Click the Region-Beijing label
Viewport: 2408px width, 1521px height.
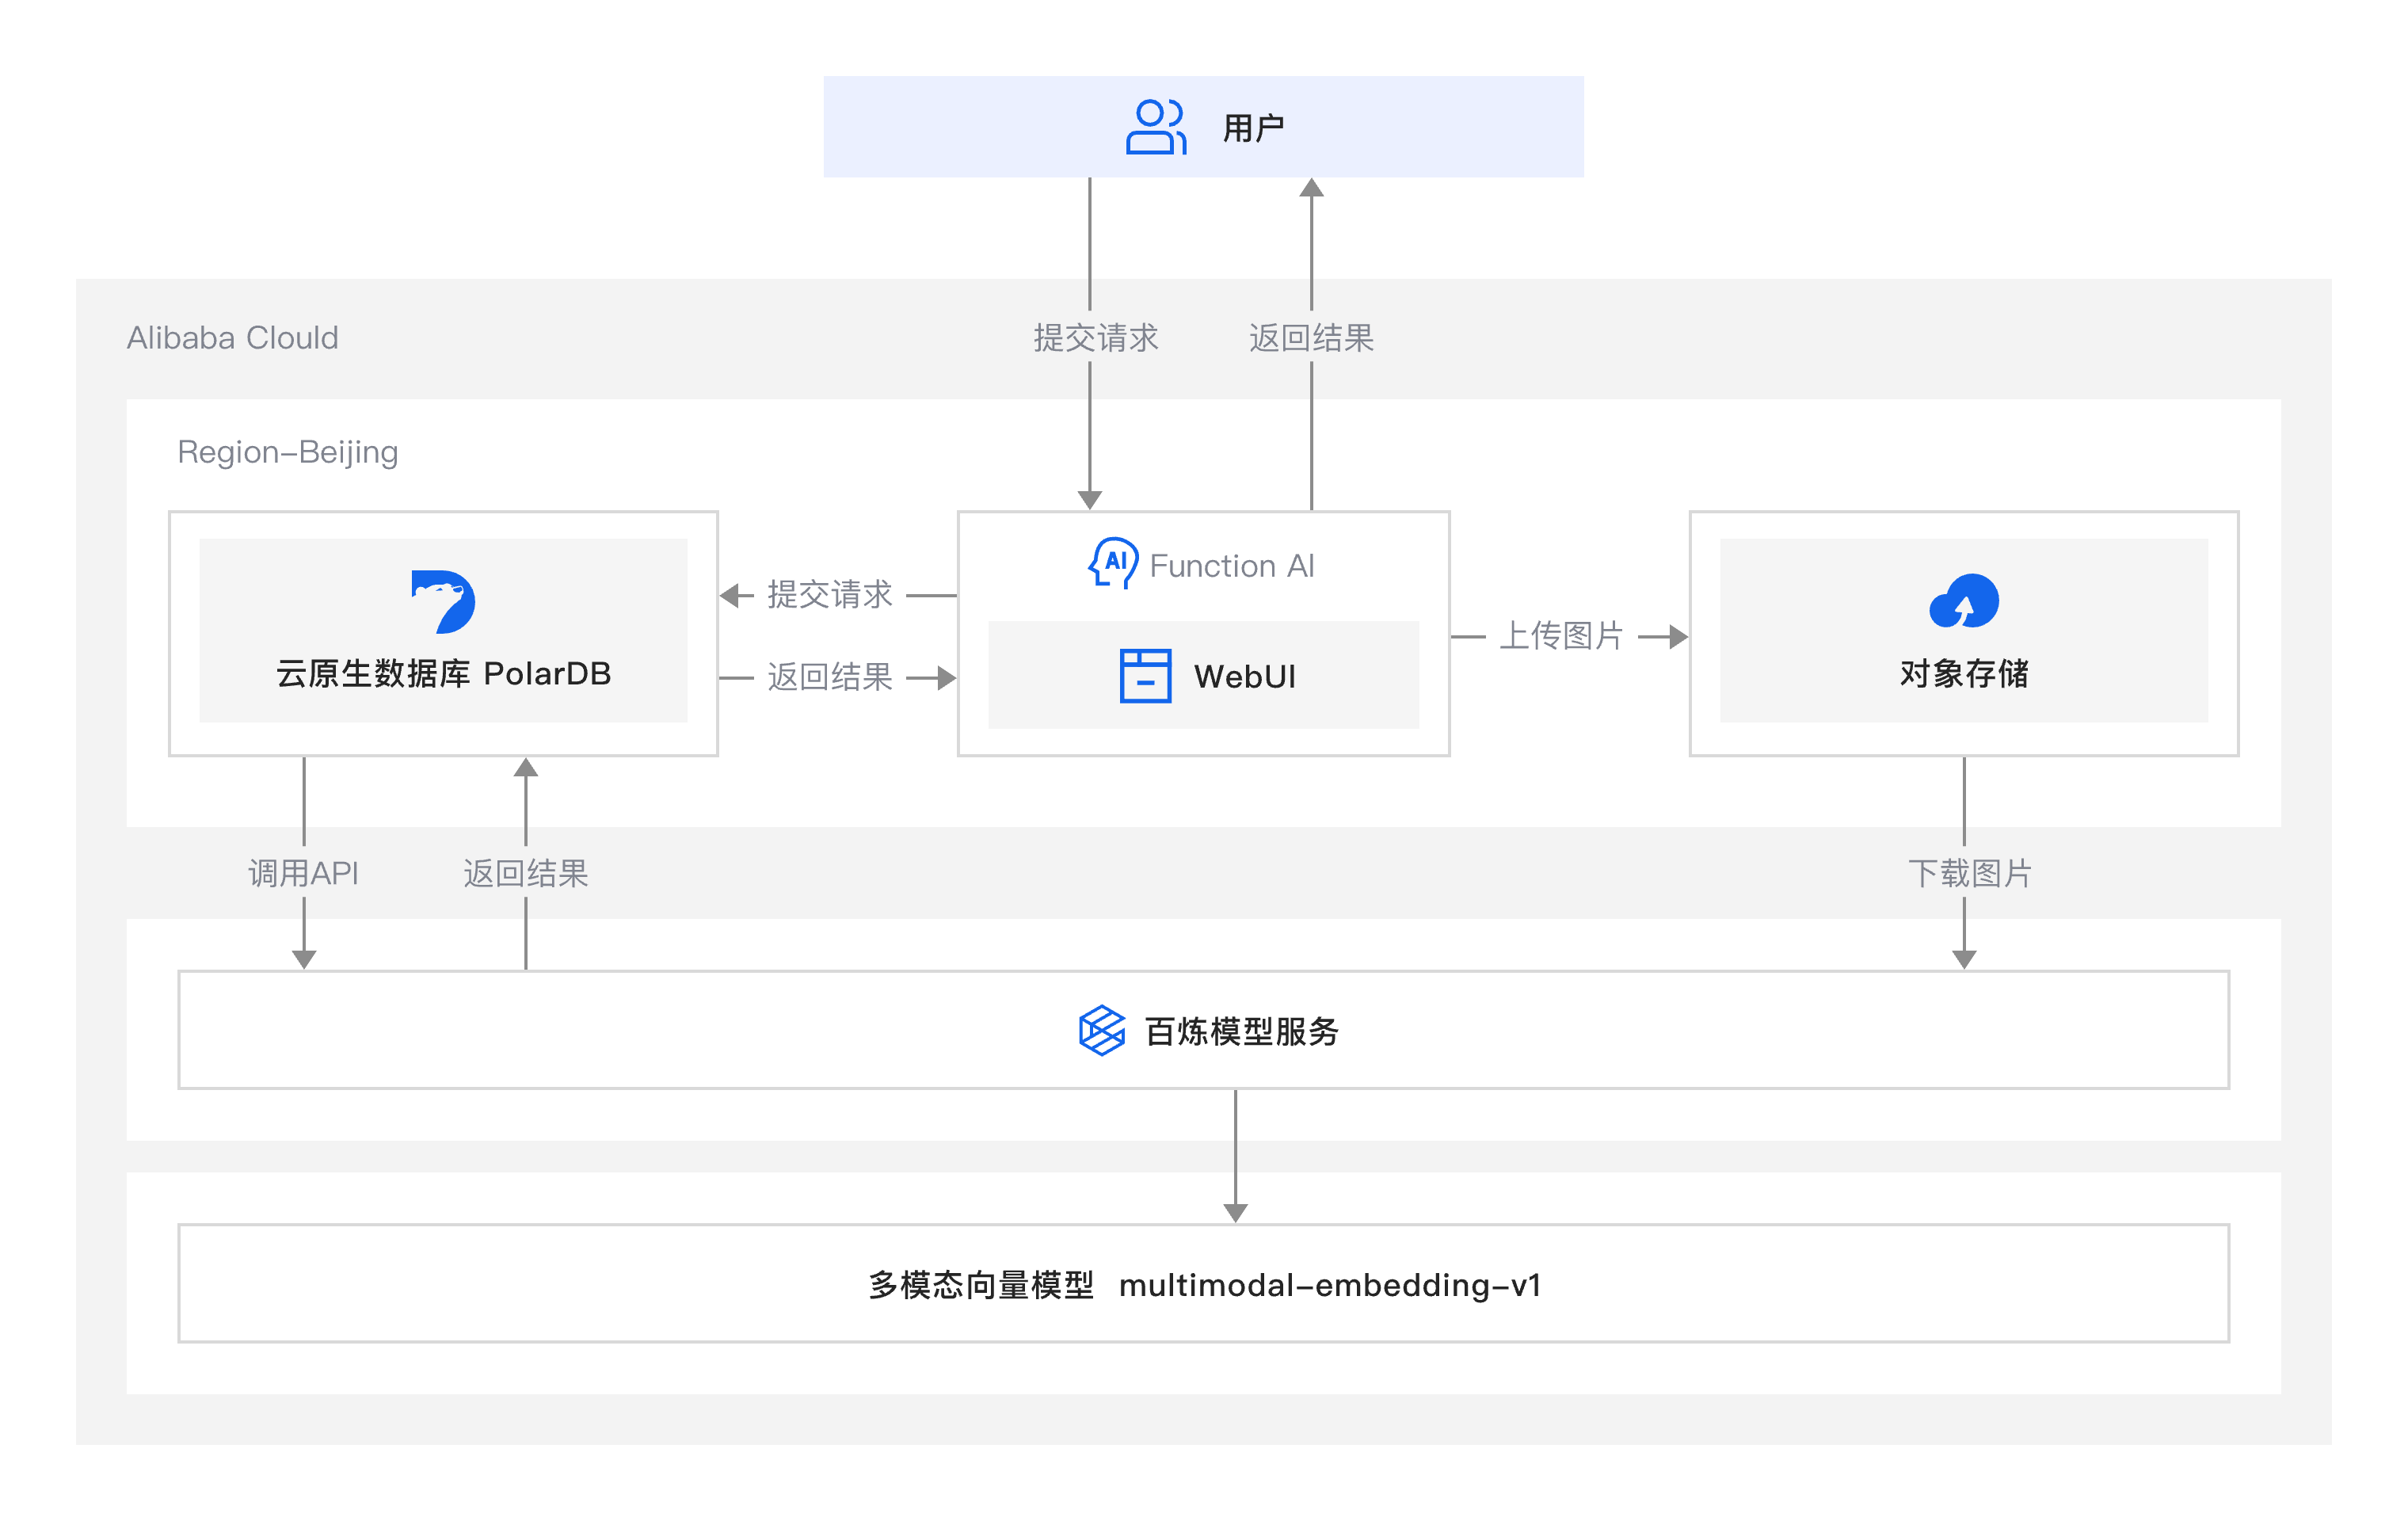(x=287, y=452)
